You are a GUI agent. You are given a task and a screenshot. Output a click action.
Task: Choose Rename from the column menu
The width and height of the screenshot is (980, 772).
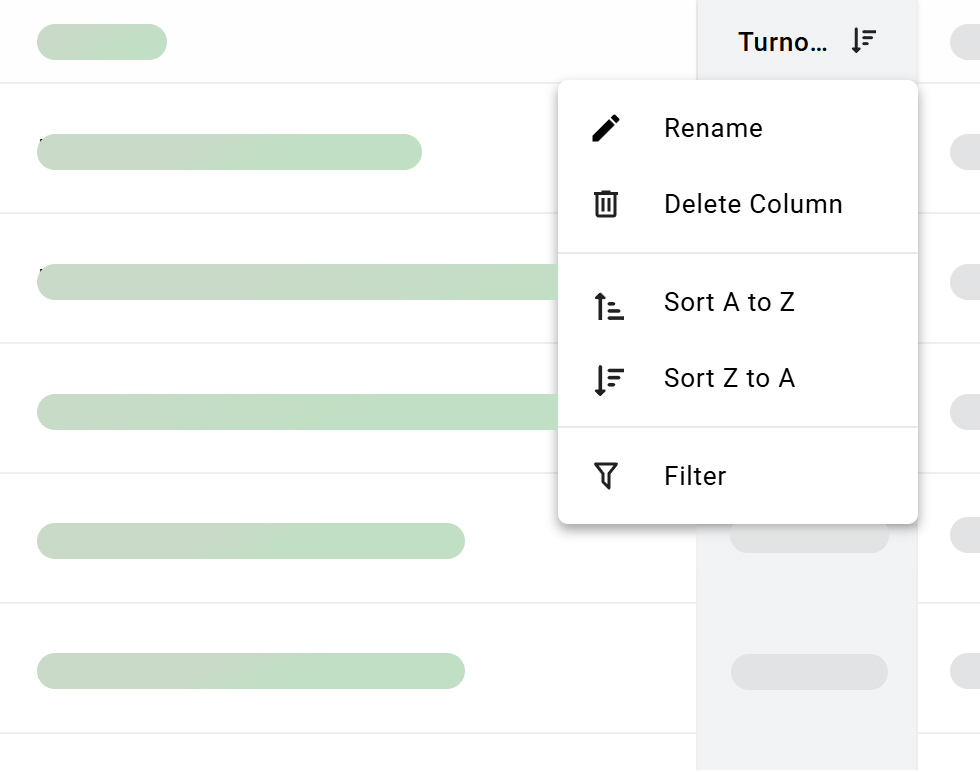[713, 128]
